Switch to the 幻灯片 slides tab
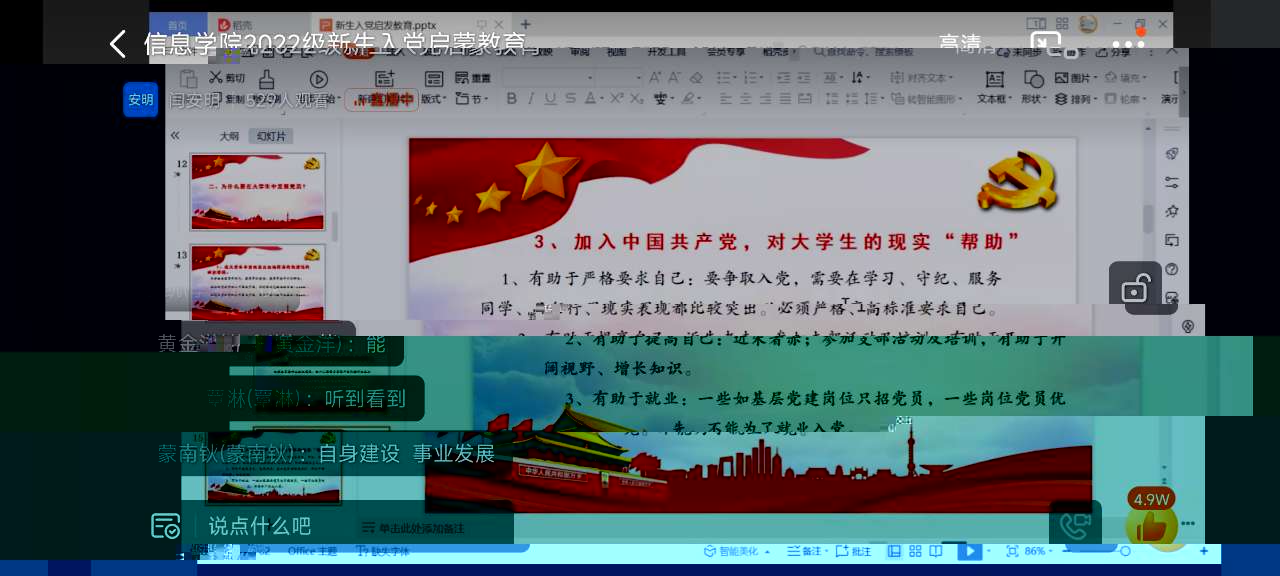The width and height of the screenshot is (1280, 576). (271, 136)
